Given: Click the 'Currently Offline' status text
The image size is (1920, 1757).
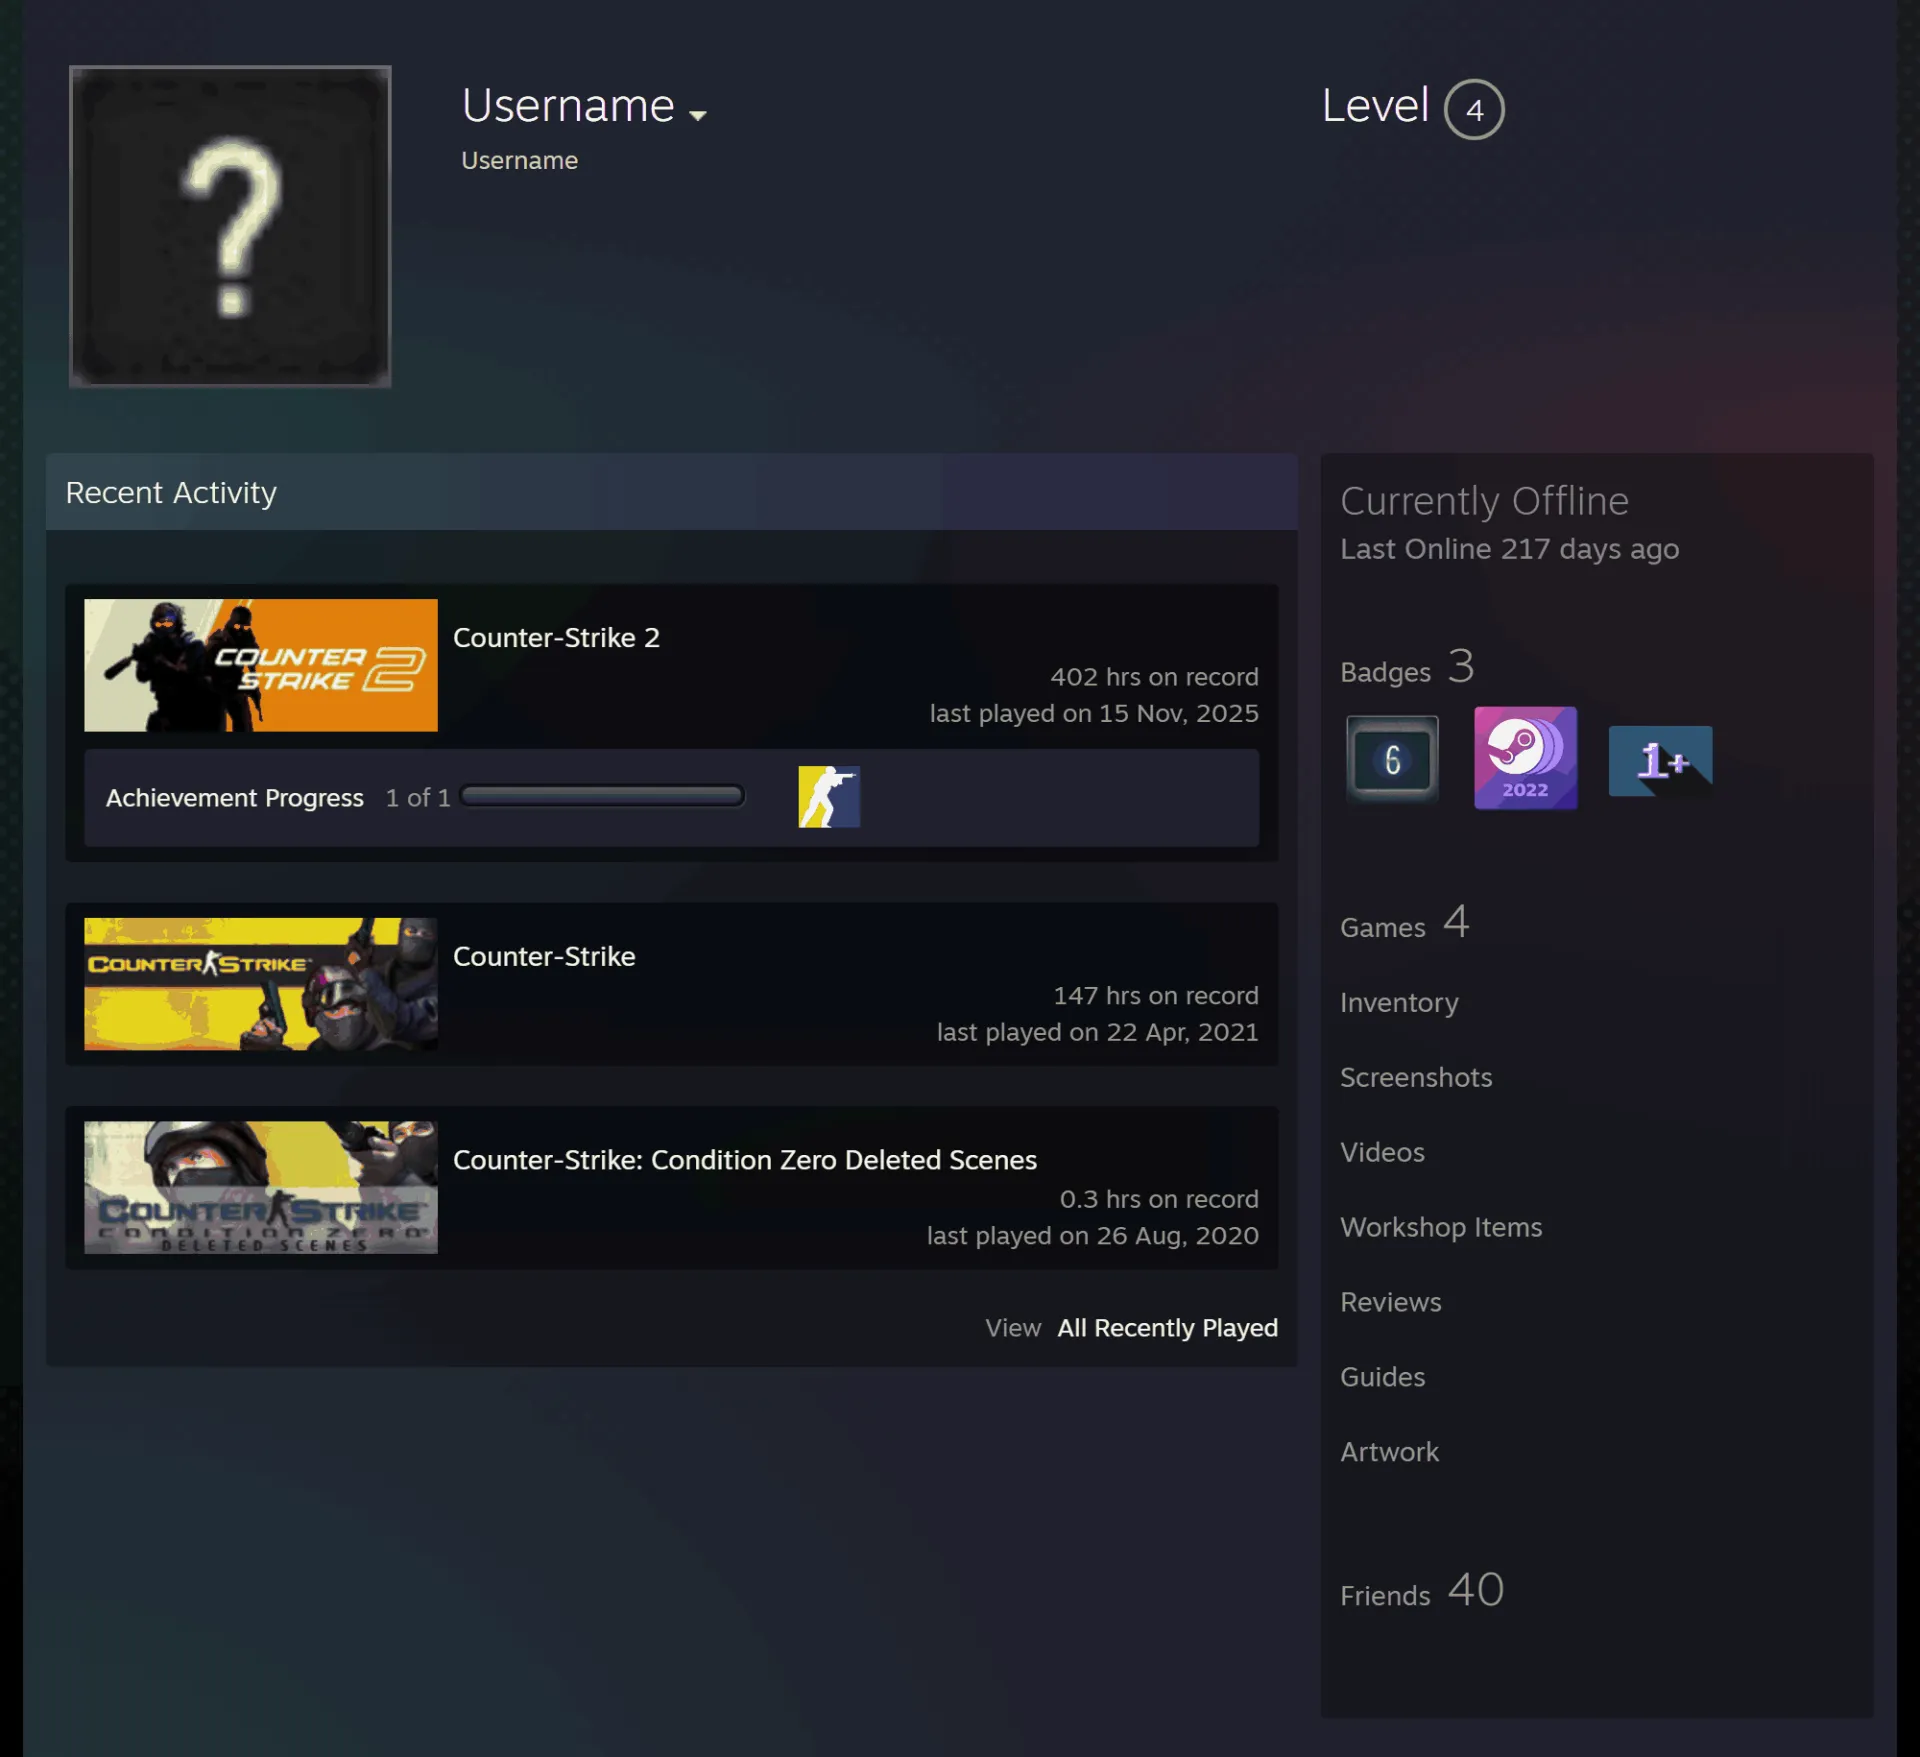Looking at the screenshot, I should pyautogui.click(x=1484, y=501).
